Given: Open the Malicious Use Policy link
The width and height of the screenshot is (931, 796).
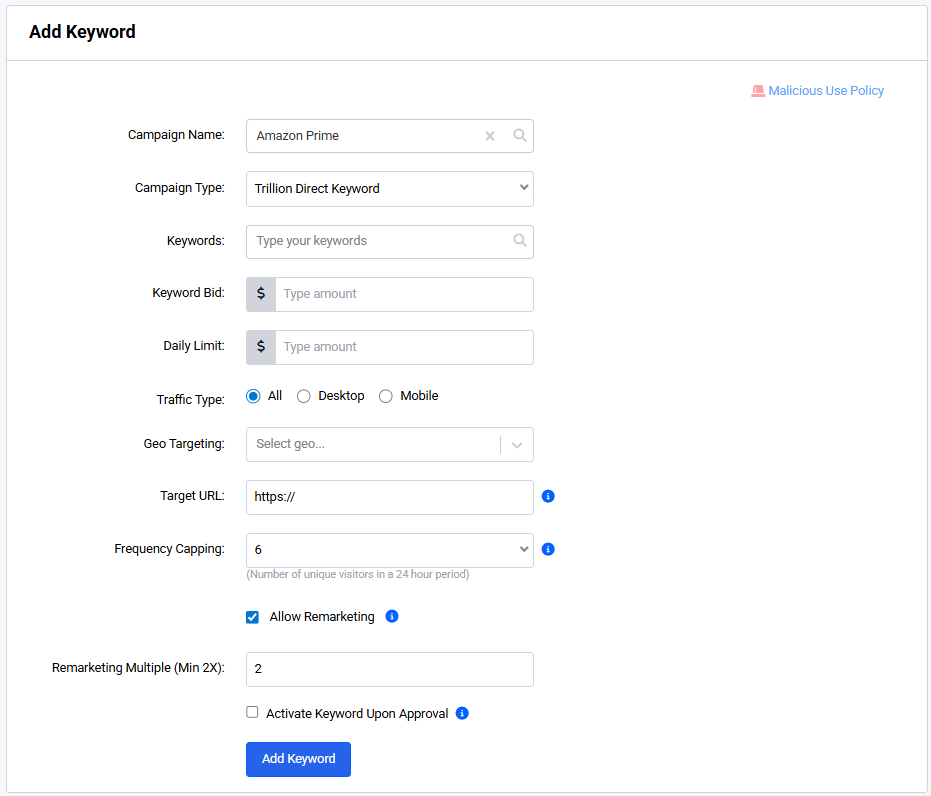Looking at the screenshot, I should pos(826,91).
